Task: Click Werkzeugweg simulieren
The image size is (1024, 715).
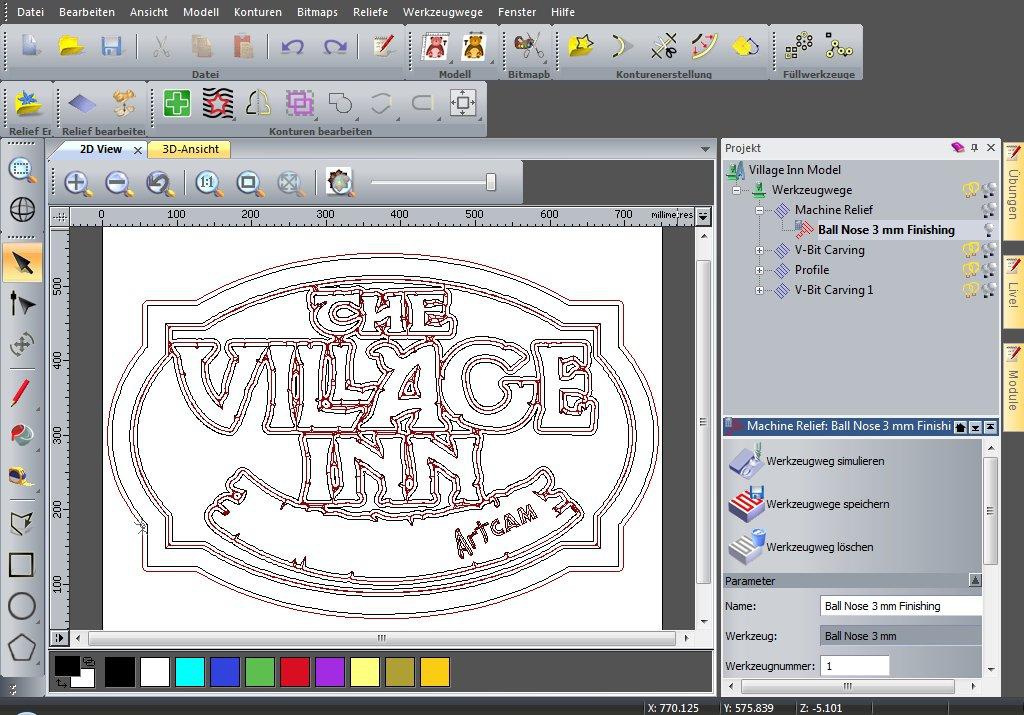Action: click(x=806, y=461)
